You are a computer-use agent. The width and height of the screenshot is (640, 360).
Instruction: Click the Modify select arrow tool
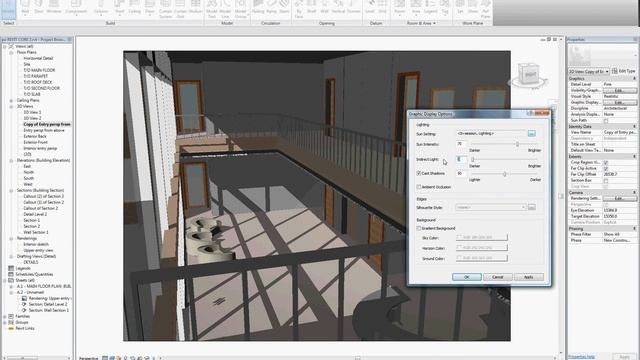pyautogui.click(x=8, y=9)
